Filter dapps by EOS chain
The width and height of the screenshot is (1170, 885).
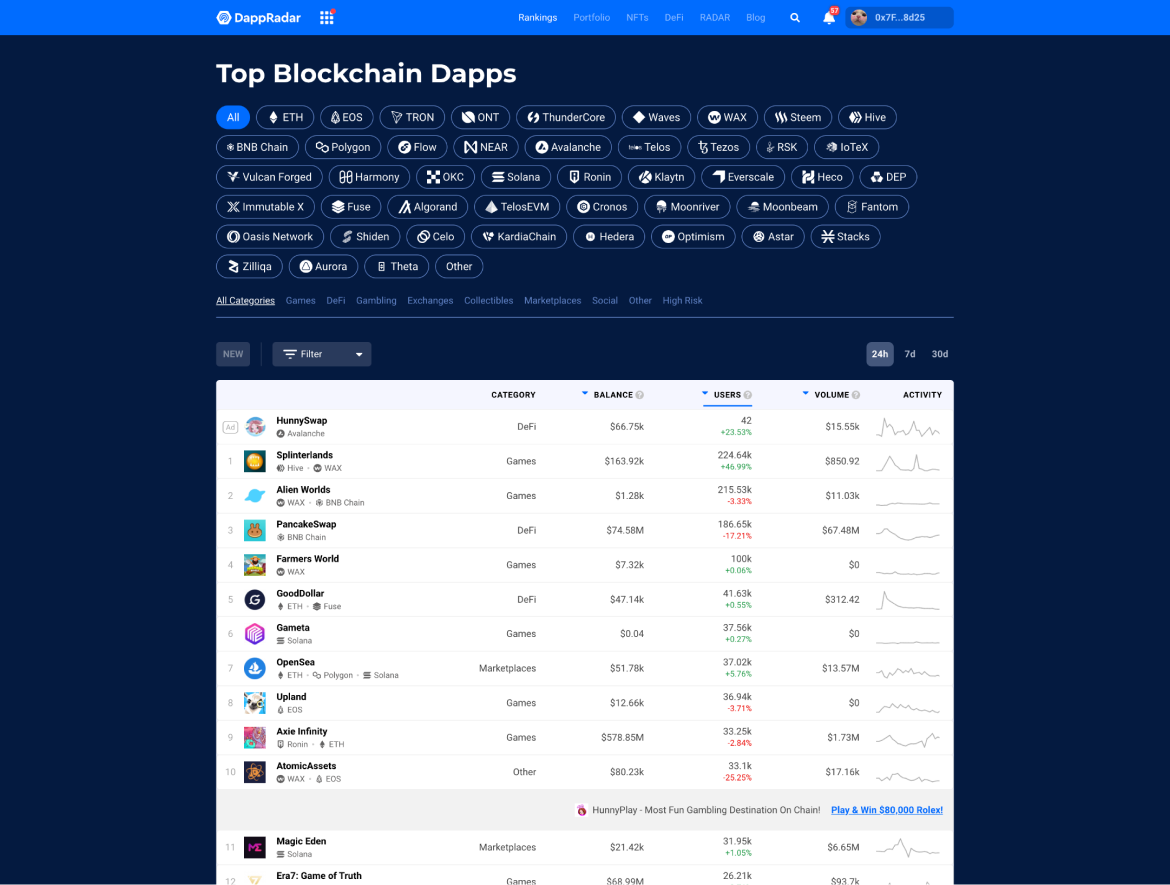click(x=346, y=117)
